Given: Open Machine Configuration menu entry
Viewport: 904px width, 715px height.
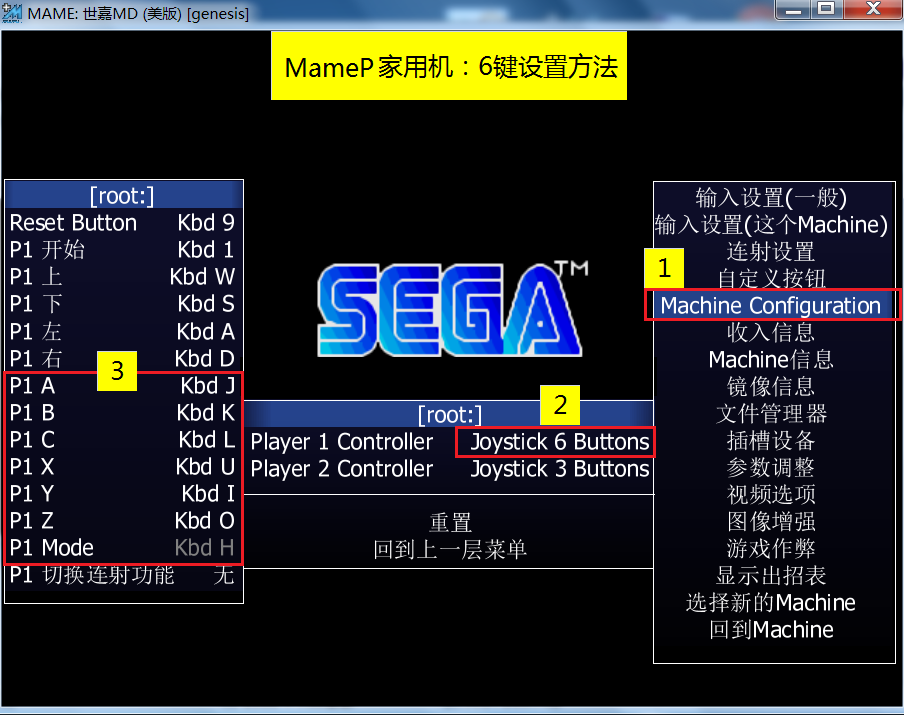Looking at the screenshot, I should pos(771,306).
